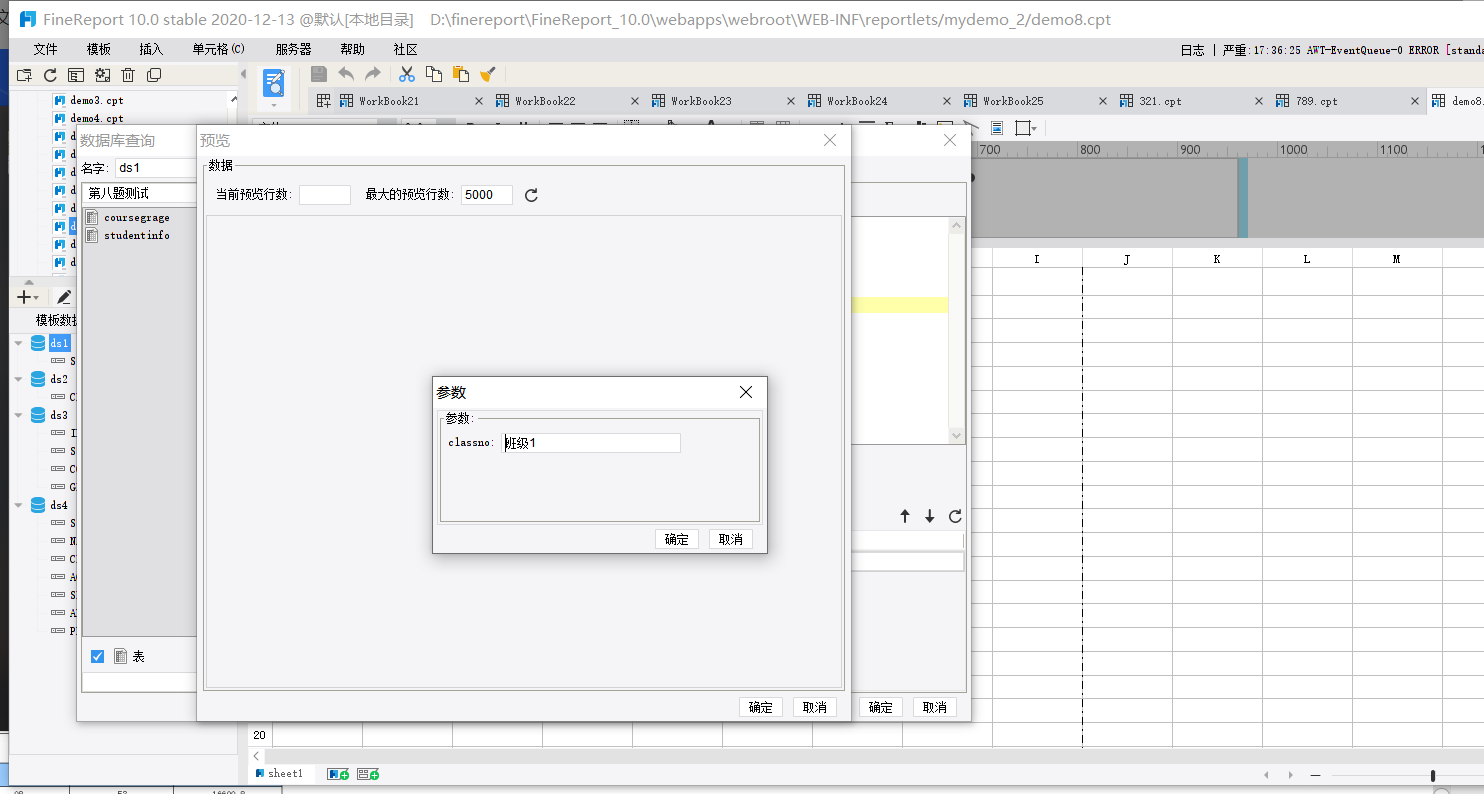This screenshot has height=794, width=1484.
Task: Click the move up arrow icon
Action: [905, 516]
